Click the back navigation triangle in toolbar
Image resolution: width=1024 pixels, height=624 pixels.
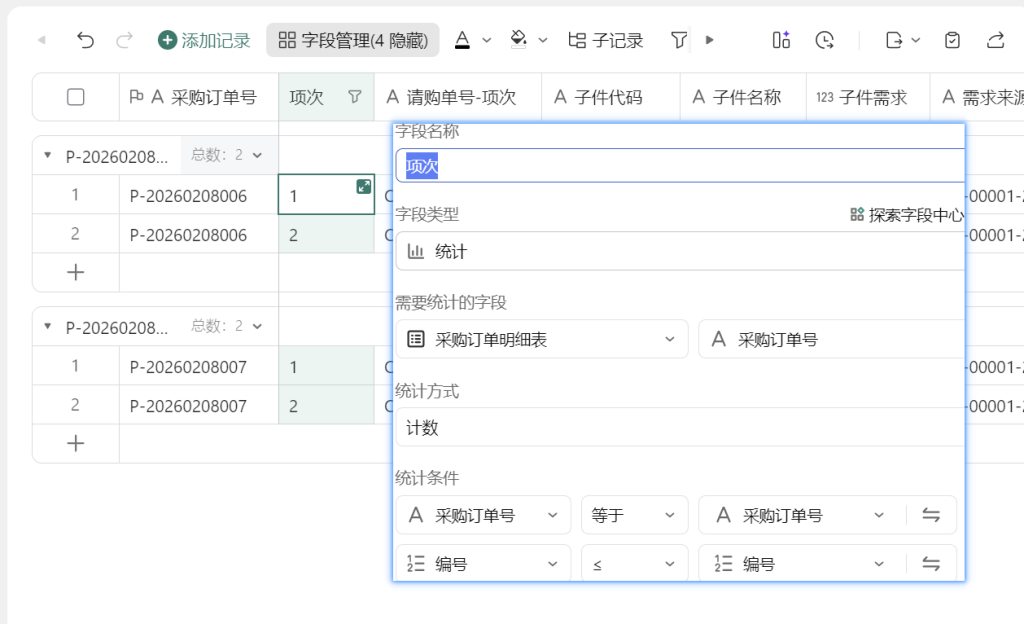pyautogui.click(x=42, y=40)
